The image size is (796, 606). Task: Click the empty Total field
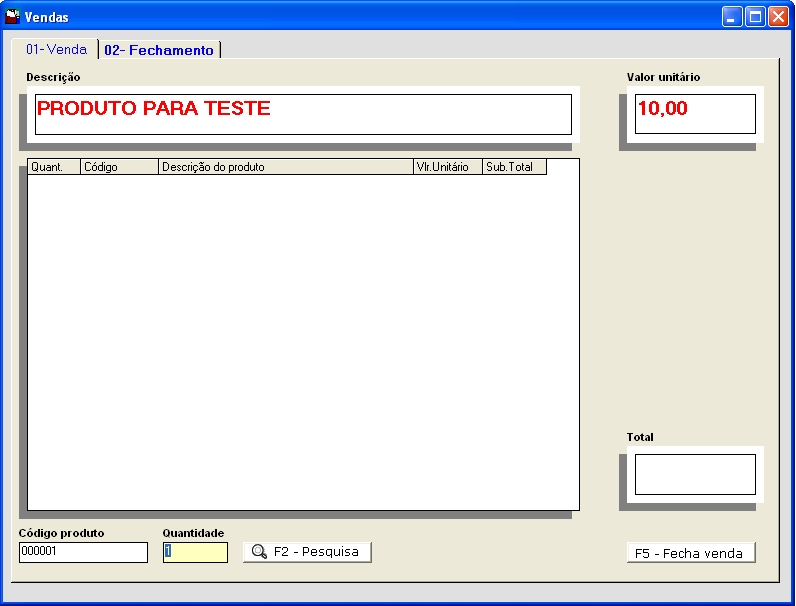point(695,474)
